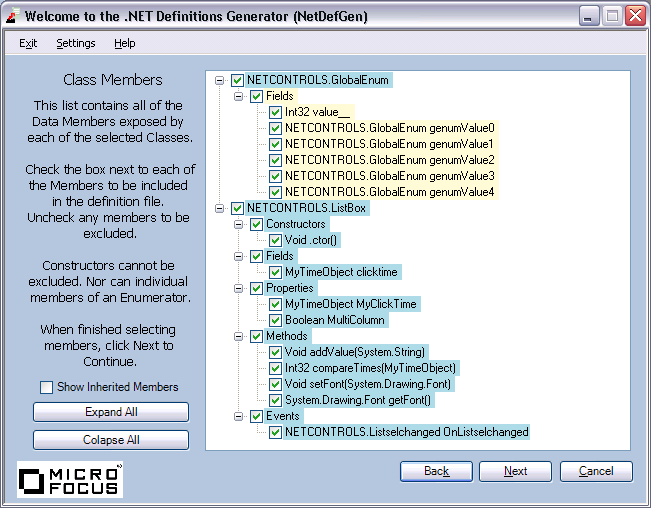Image resolution: width=651 pixels, height=508 pixels.
Task: Open the Help menu
Action: [x=124, y=43]
